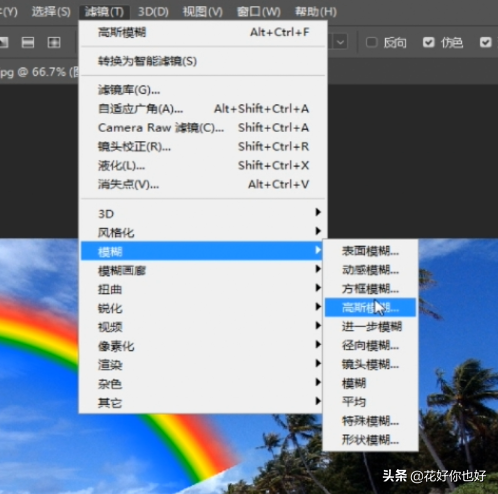Expand the 视频 submenu
Image resolution: width=498 pixels, height=494 pixels.
[x=203, y=327]
